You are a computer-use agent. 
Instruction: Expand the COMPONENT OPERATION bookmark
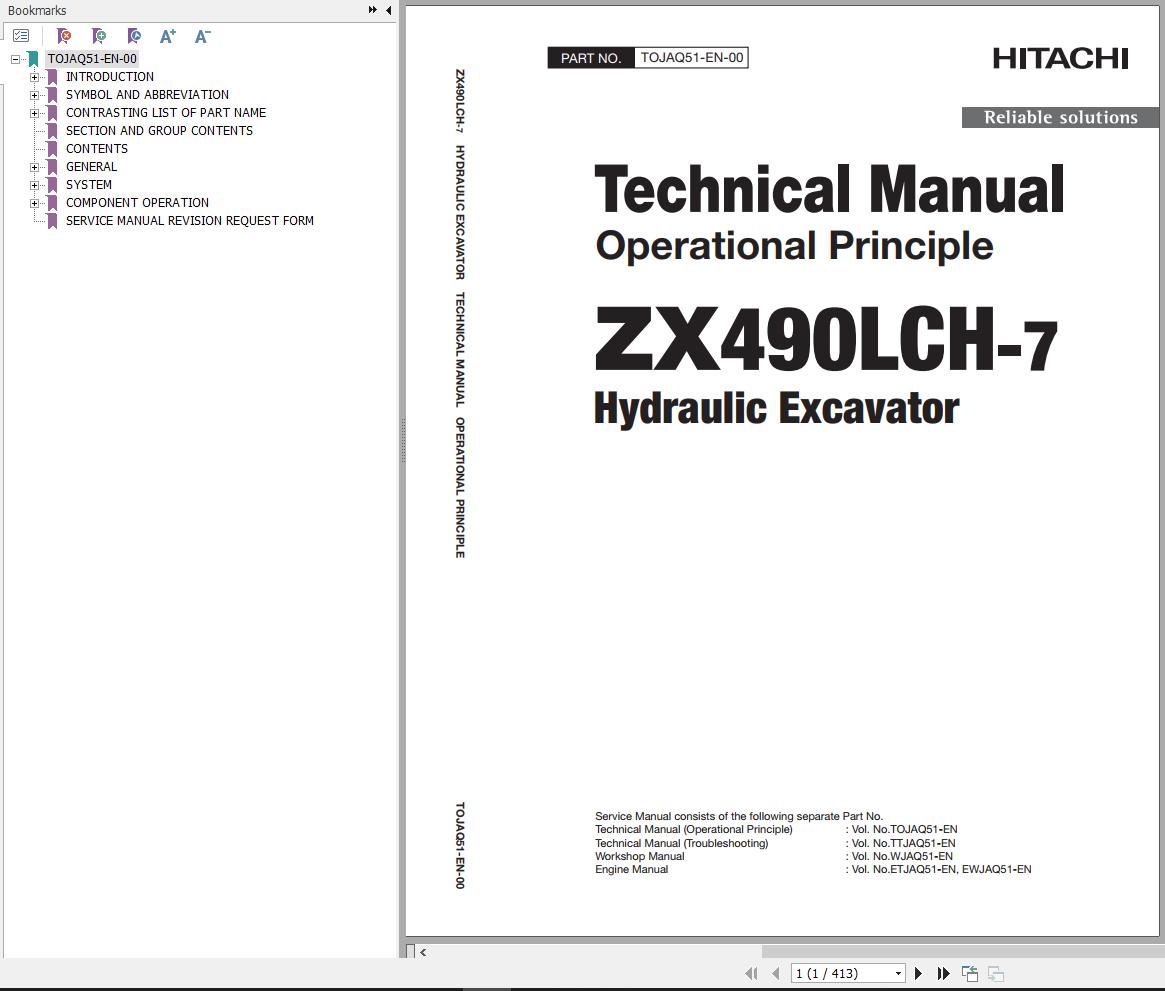pyautogui.click(x=34, y=203)
